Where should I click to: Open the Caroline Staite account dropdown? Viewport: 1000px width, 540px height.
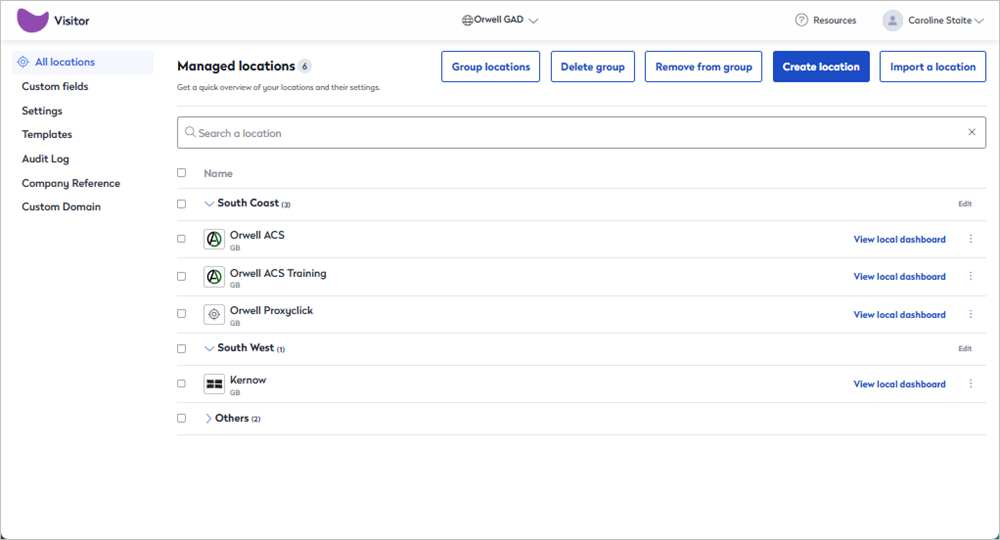933,20
